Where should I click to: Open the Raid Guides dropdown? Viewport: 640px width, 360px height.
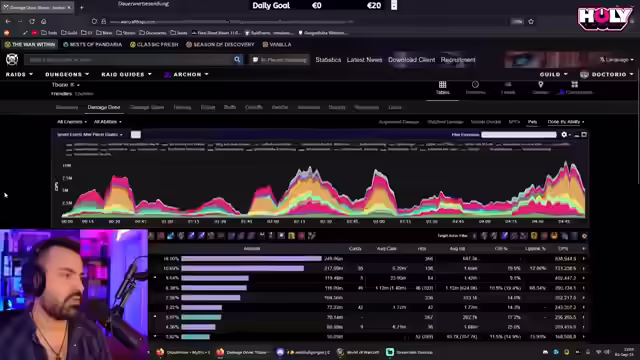pyautogui.click(x=126, y=74)
